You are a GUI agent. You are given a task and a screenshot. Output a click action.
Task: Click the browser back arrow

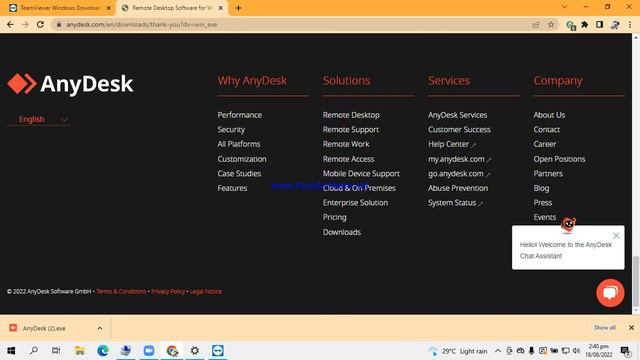[10, 24]
